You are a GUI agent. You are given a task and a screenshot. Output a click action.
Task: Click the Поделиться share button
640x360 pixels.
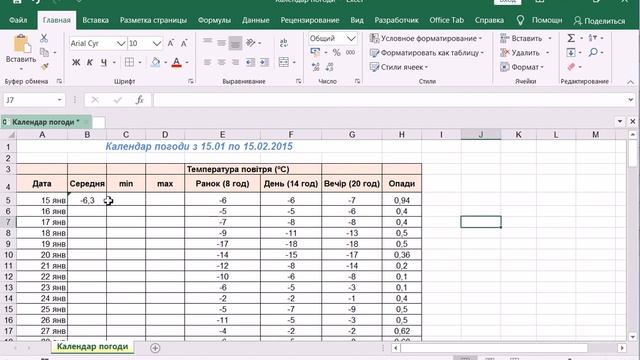click(599, 20)
